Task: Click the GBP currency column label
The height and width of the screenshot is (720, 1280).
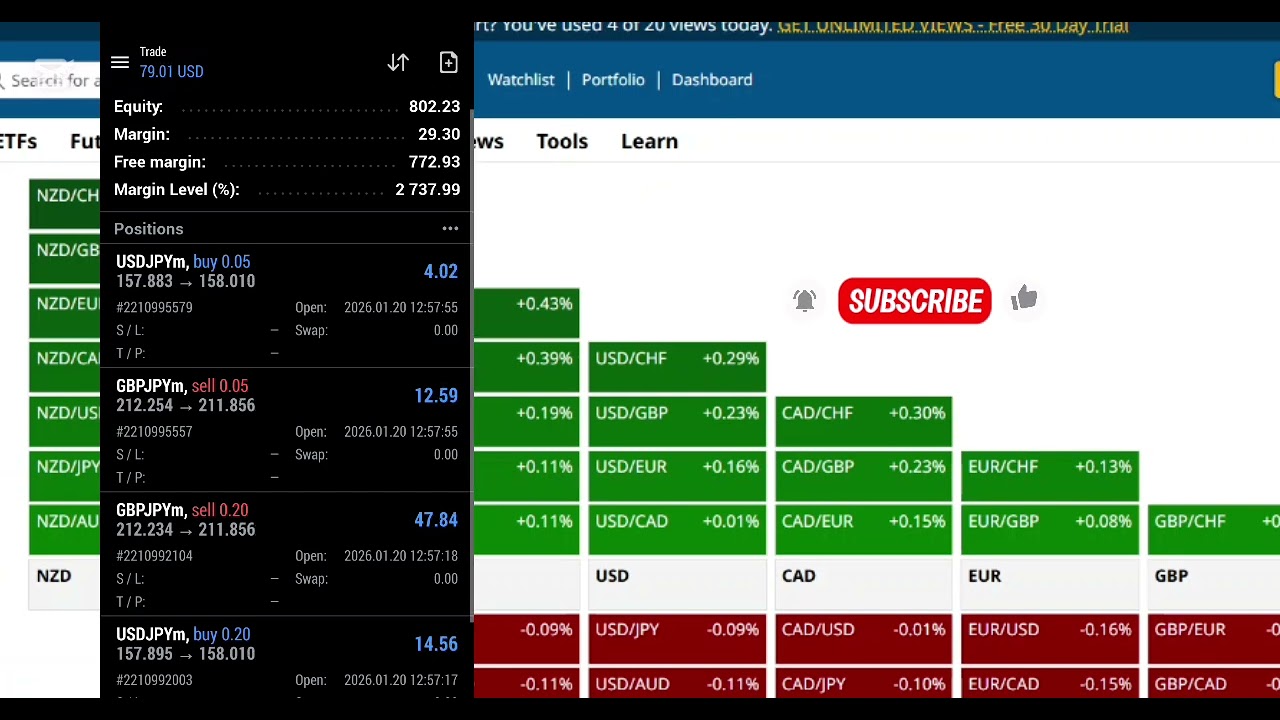Action: tap(1171, 576)
